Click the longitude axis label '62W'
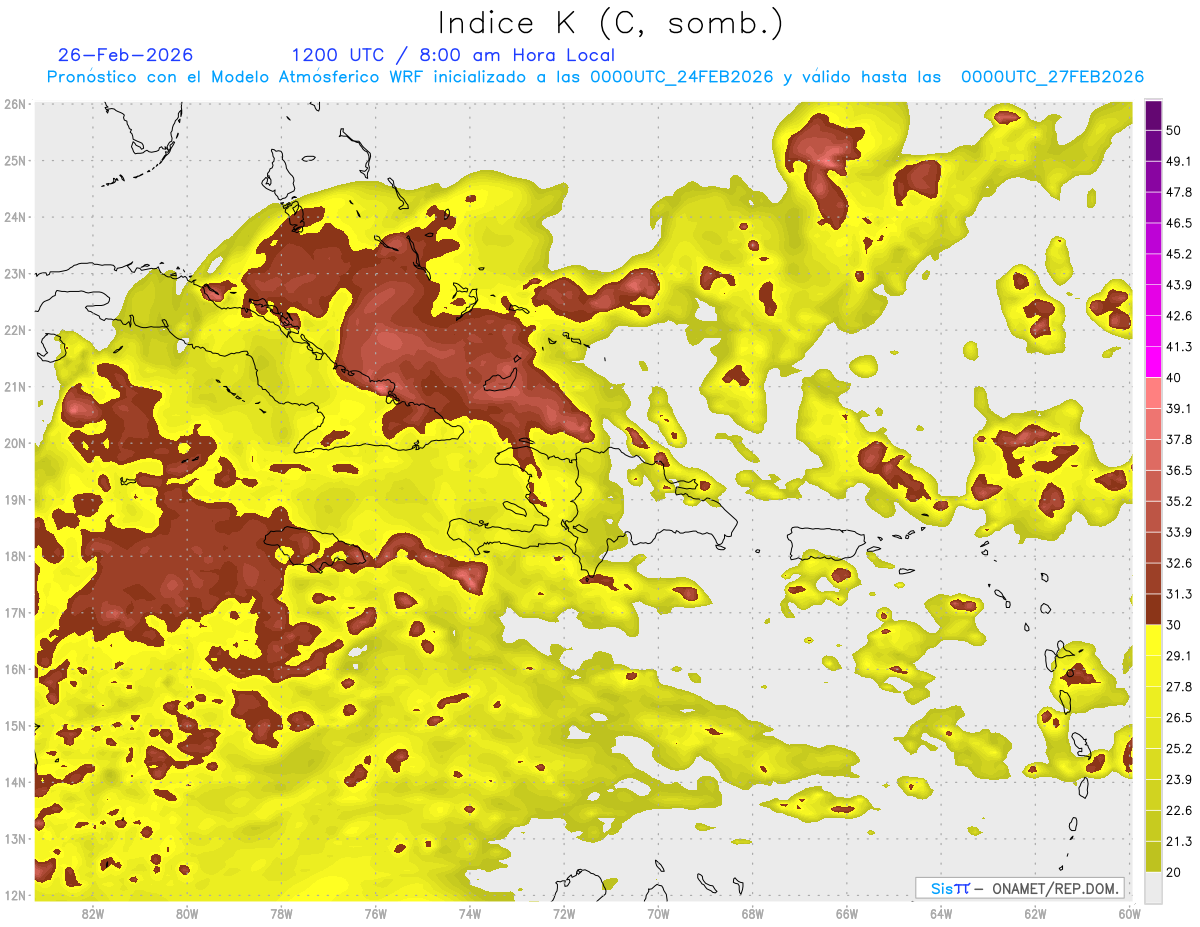The image size is (1200, 927). tap(1035, 913)
